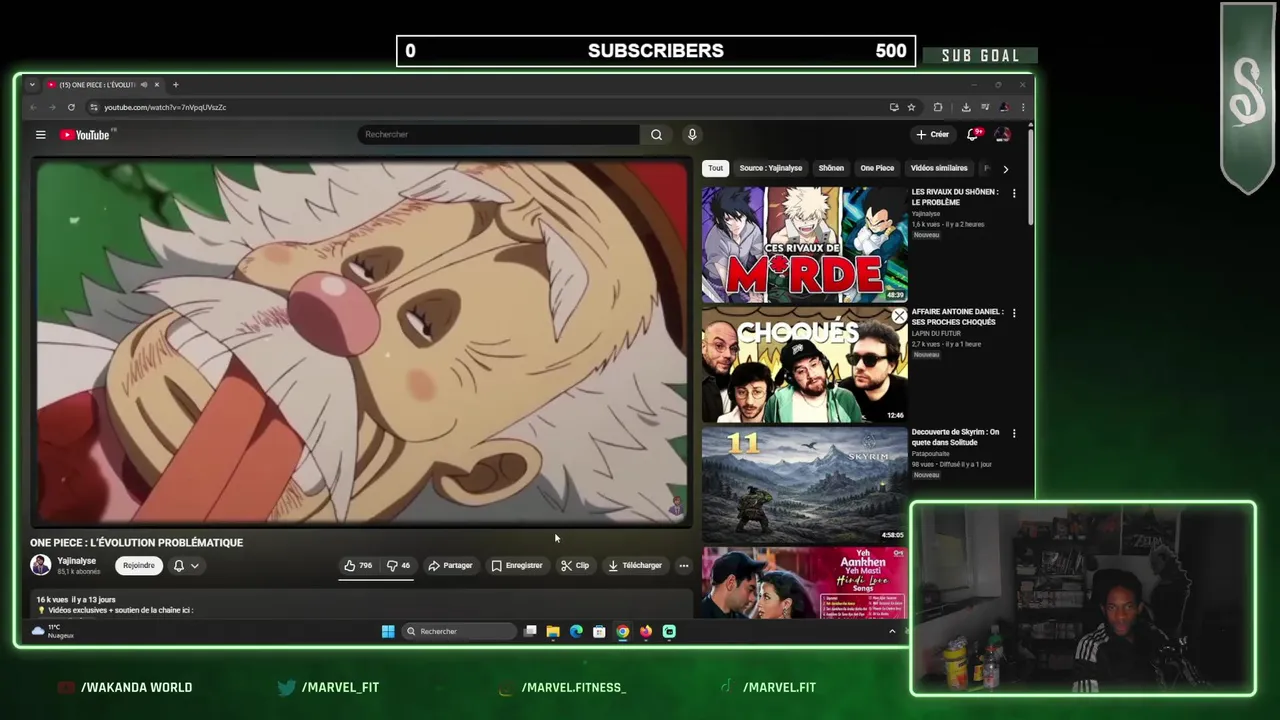Image resolution: width=1280 pixels, height=720 pixels.
Task: Open Yajinalyse channel name link
Action: pos(77,561)
